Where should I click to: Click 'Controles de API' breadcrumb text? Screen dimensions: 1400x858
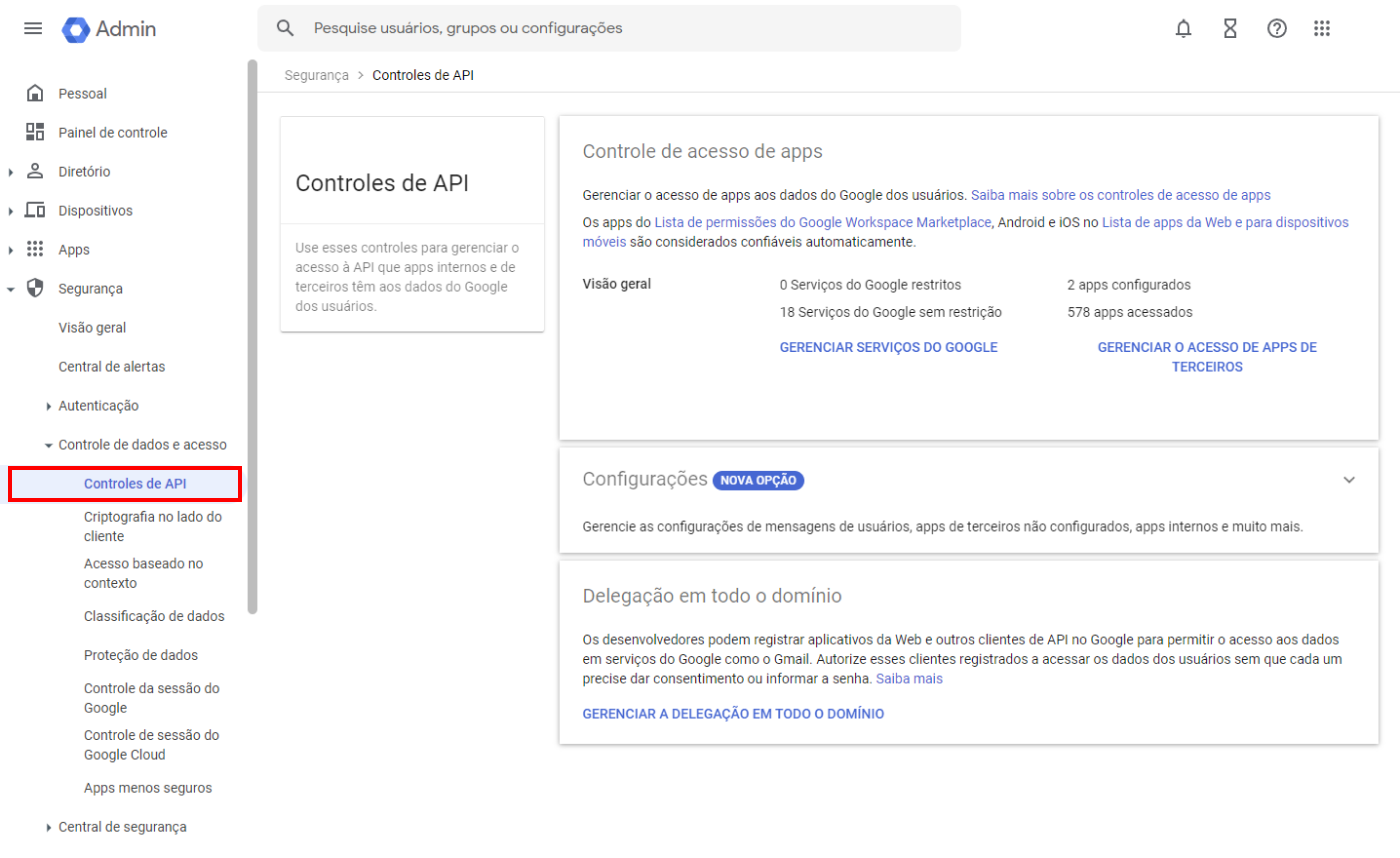[x=423, y=75]
